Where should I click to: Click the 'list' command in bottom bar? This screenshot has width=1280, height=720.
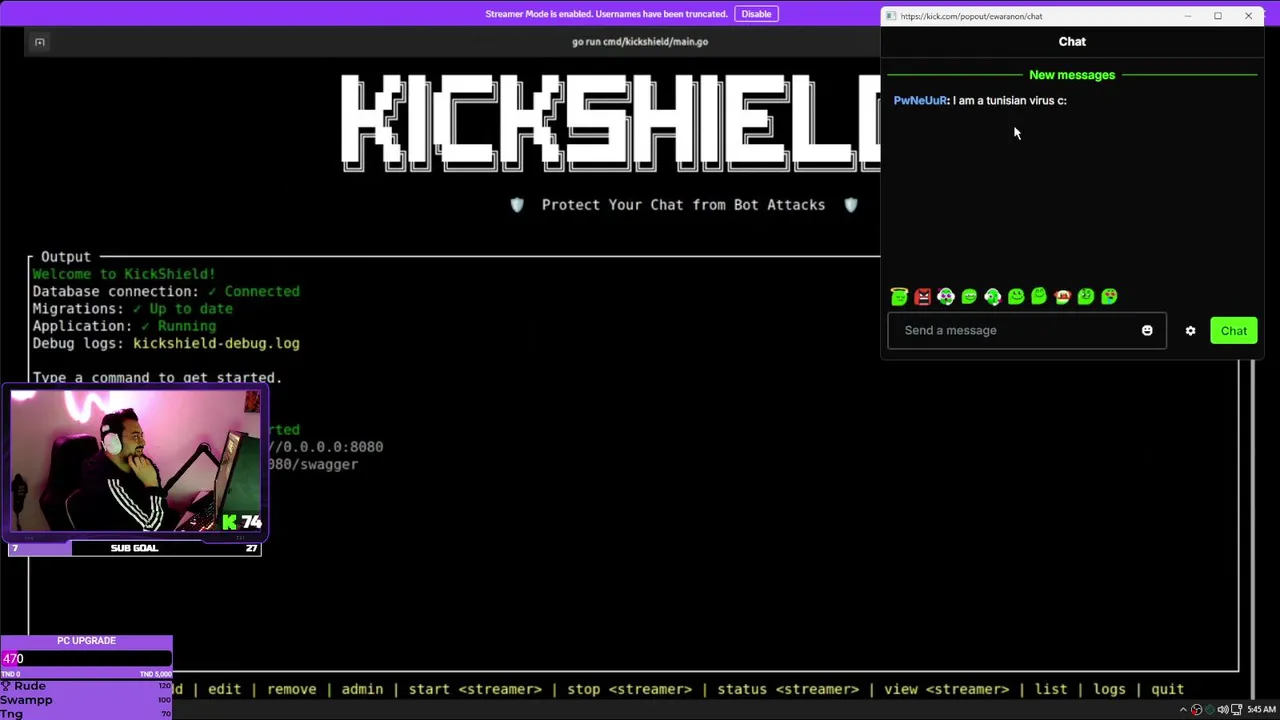coord(1050,689)
